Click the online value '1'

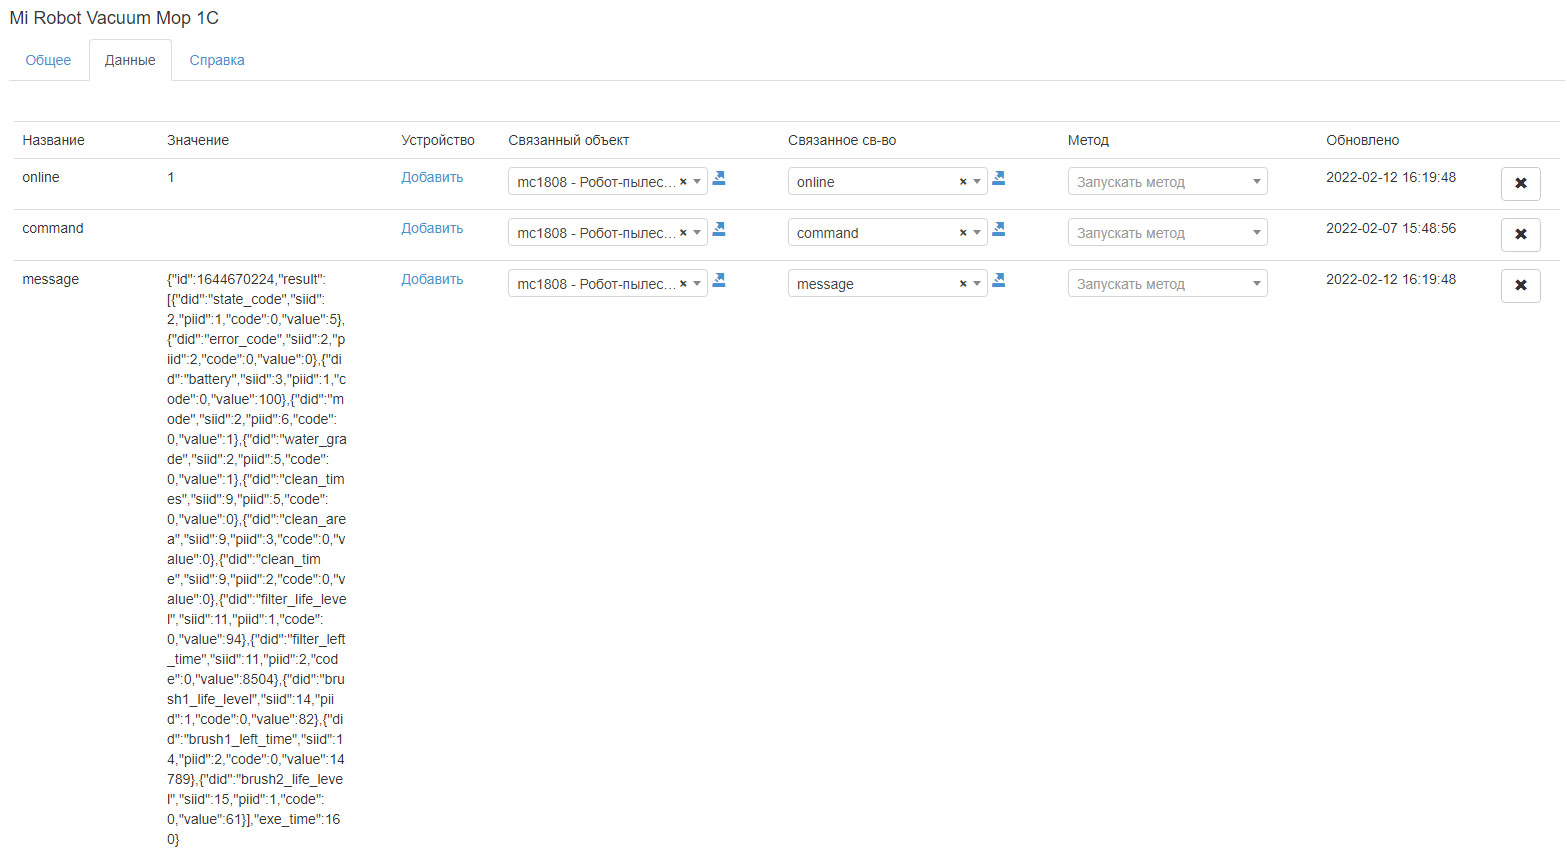coord(171,177)
